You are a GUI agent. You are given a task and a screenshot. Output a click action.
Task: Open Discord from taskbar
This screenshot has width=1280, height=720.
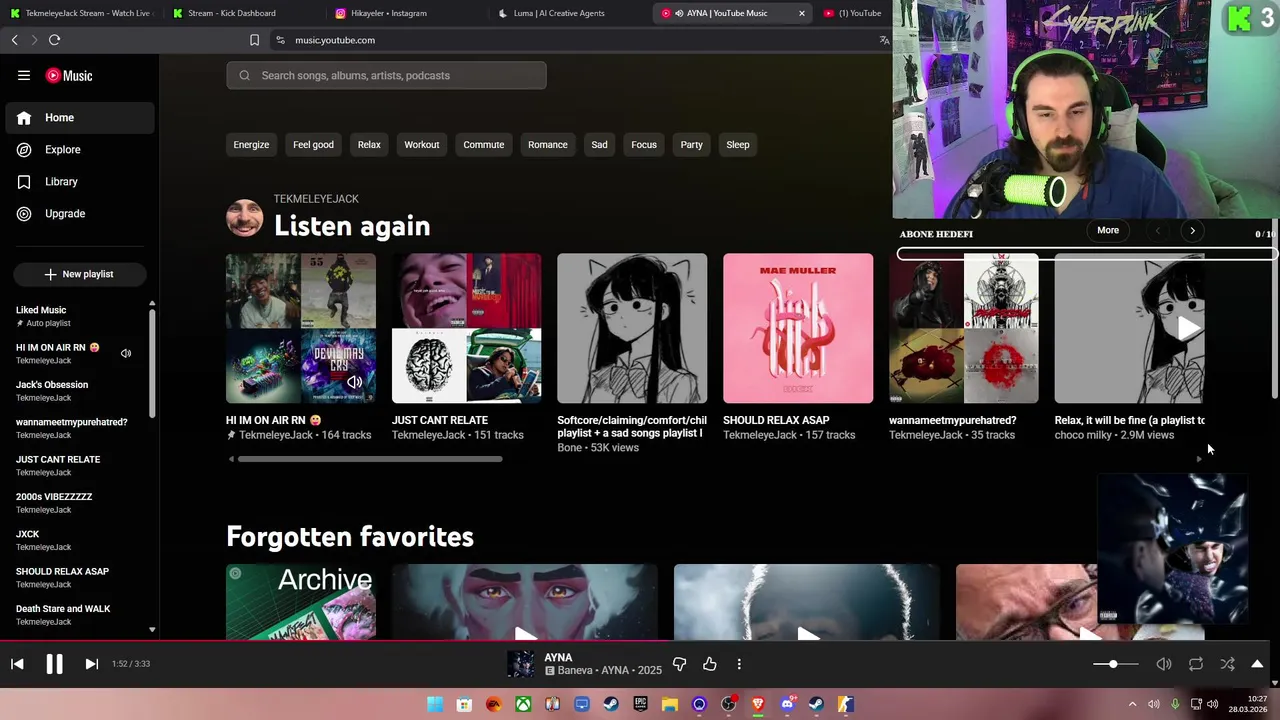(787, 705)
